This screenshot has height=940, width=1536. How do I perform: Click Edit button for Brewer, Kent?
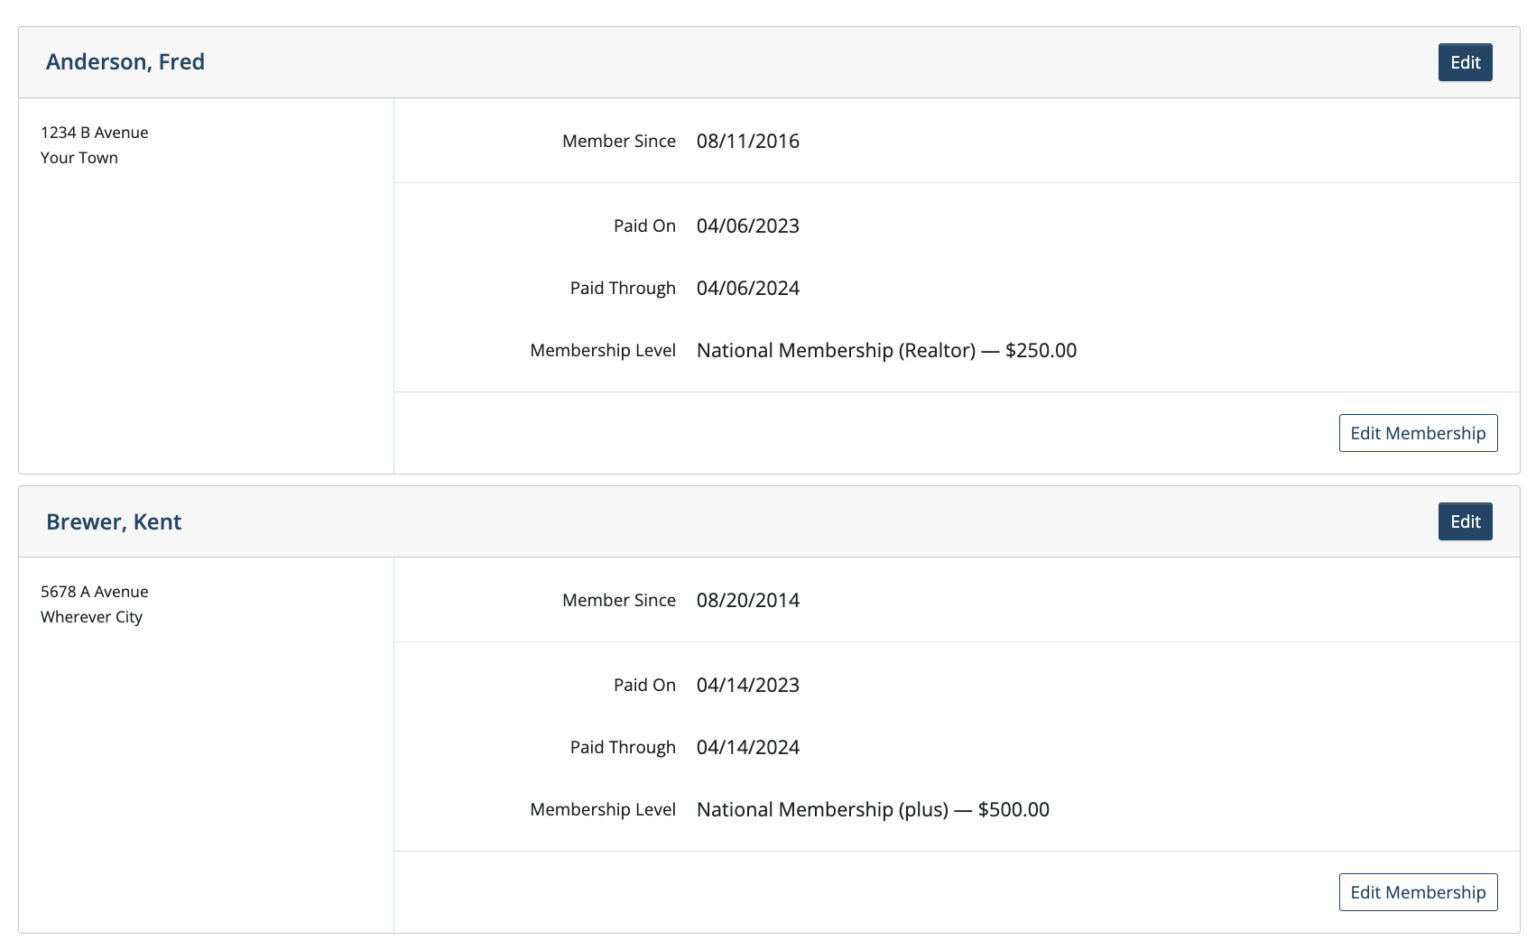pyautogui.click(x=1464, y=521)
